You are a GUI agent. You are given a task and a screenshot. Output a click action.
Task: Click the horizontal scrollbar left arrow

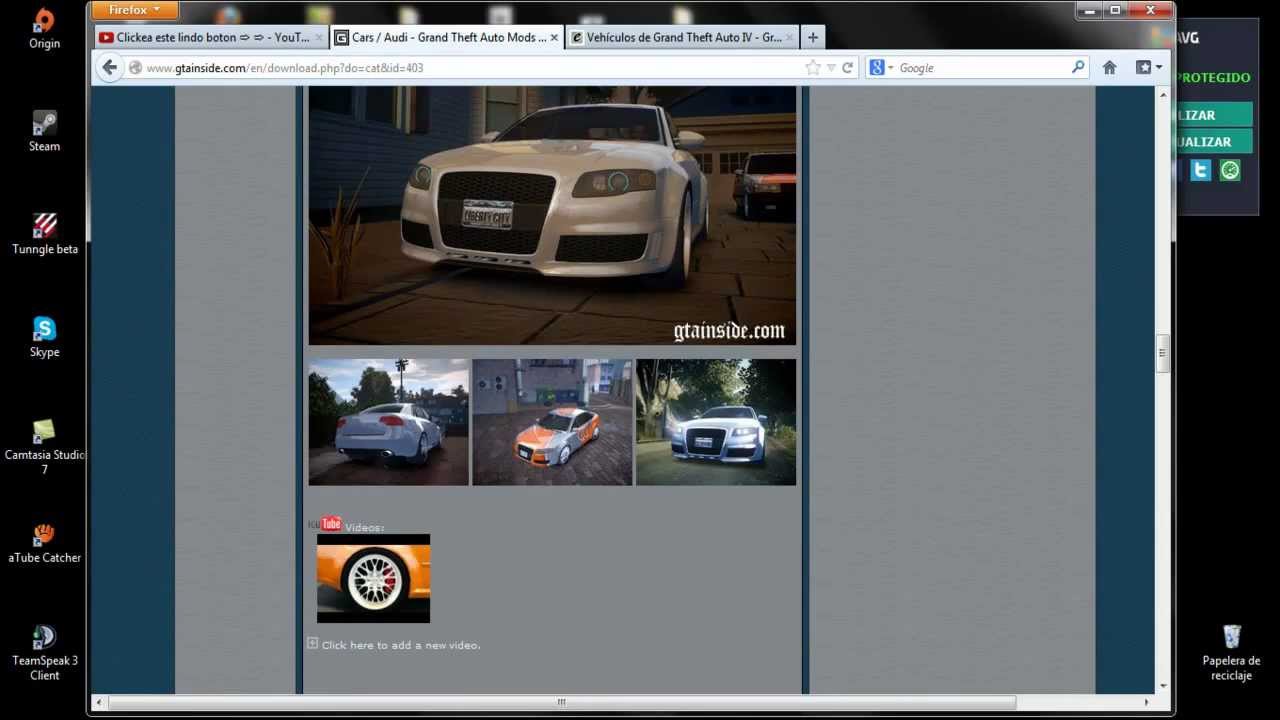[x=98, y=702]
